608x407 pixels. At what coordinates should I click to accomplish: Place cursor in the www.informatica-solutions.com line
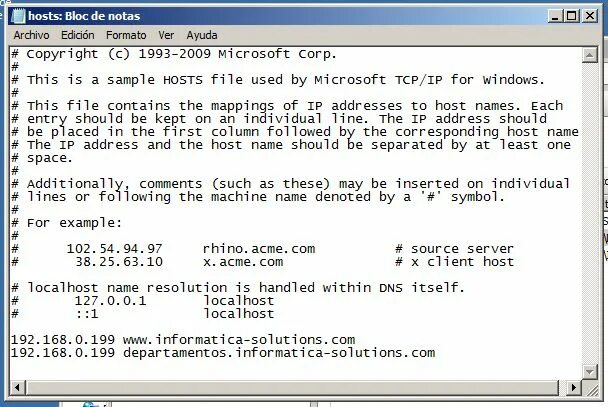pos(183,340)
